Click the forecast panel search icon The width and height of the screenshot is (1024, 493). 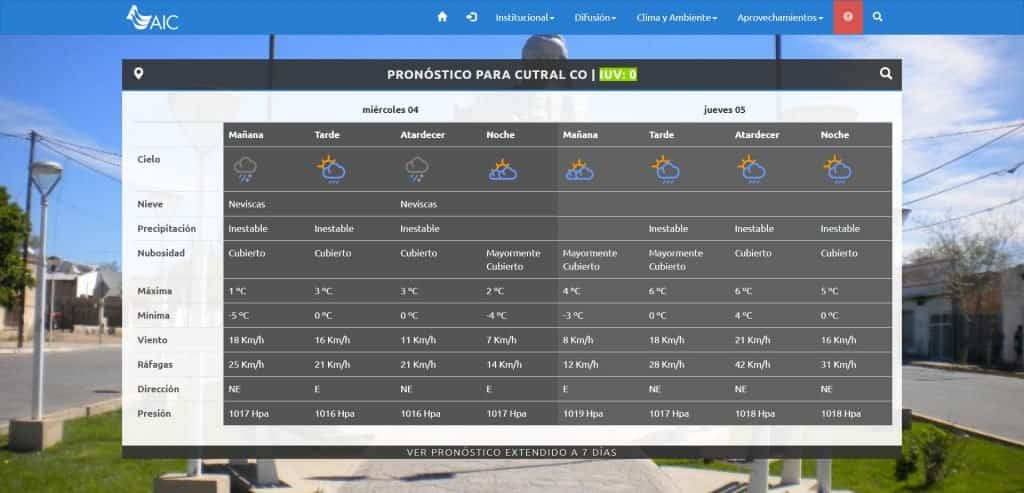coord(885,74)
